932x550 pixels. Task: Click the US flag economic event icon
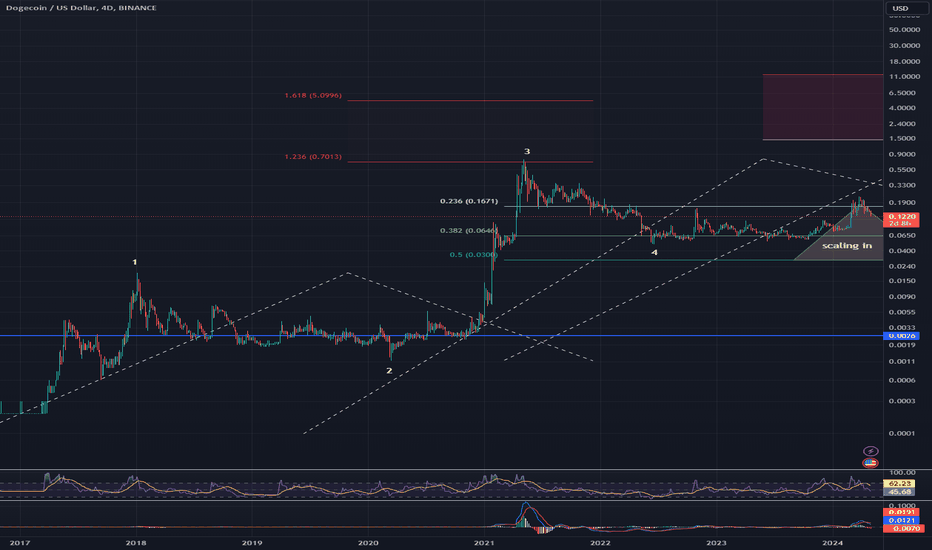coord(870,463)
